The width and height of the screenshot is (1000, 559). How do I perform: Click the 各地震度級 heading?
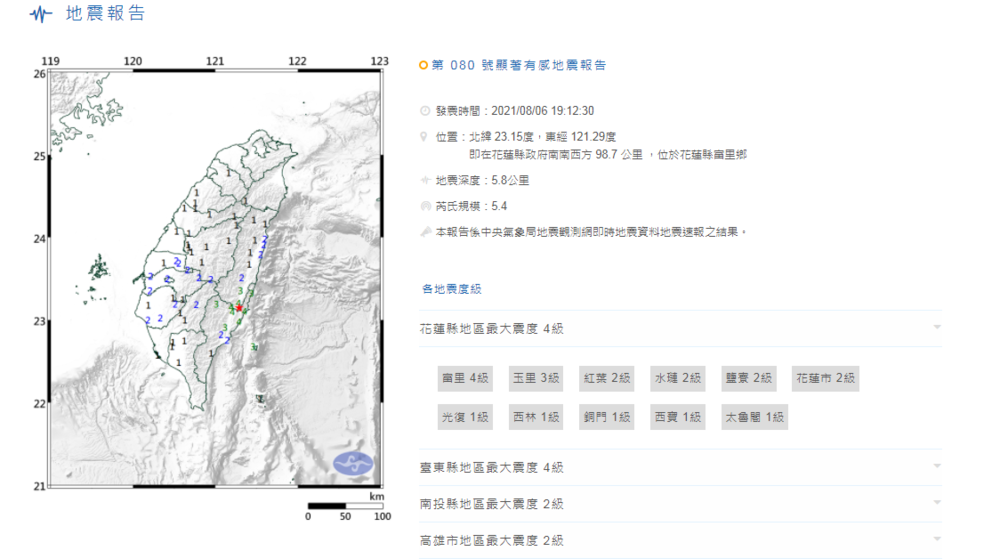452,289
